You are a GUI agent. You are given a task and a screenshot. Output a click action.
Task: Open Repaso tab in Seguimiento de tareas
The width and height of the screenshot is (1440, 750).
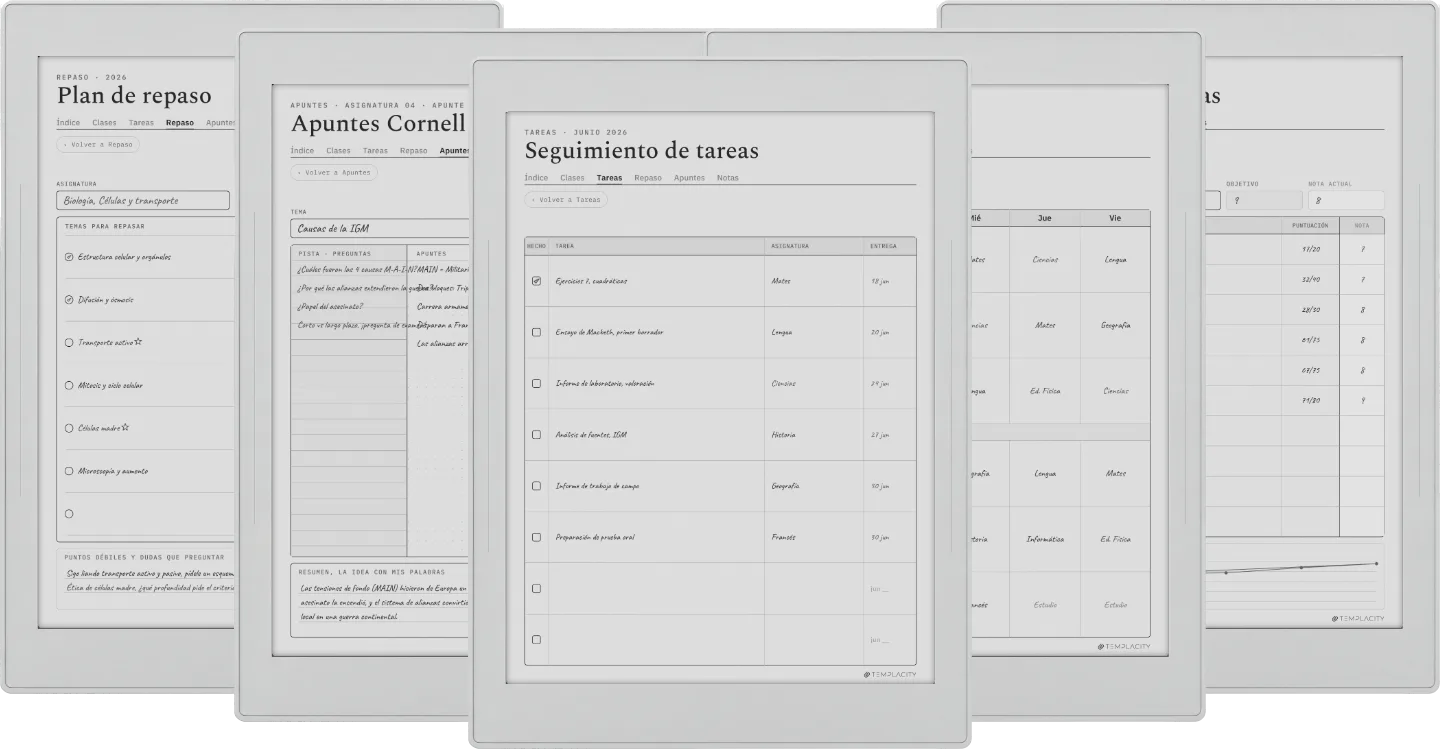647,178
